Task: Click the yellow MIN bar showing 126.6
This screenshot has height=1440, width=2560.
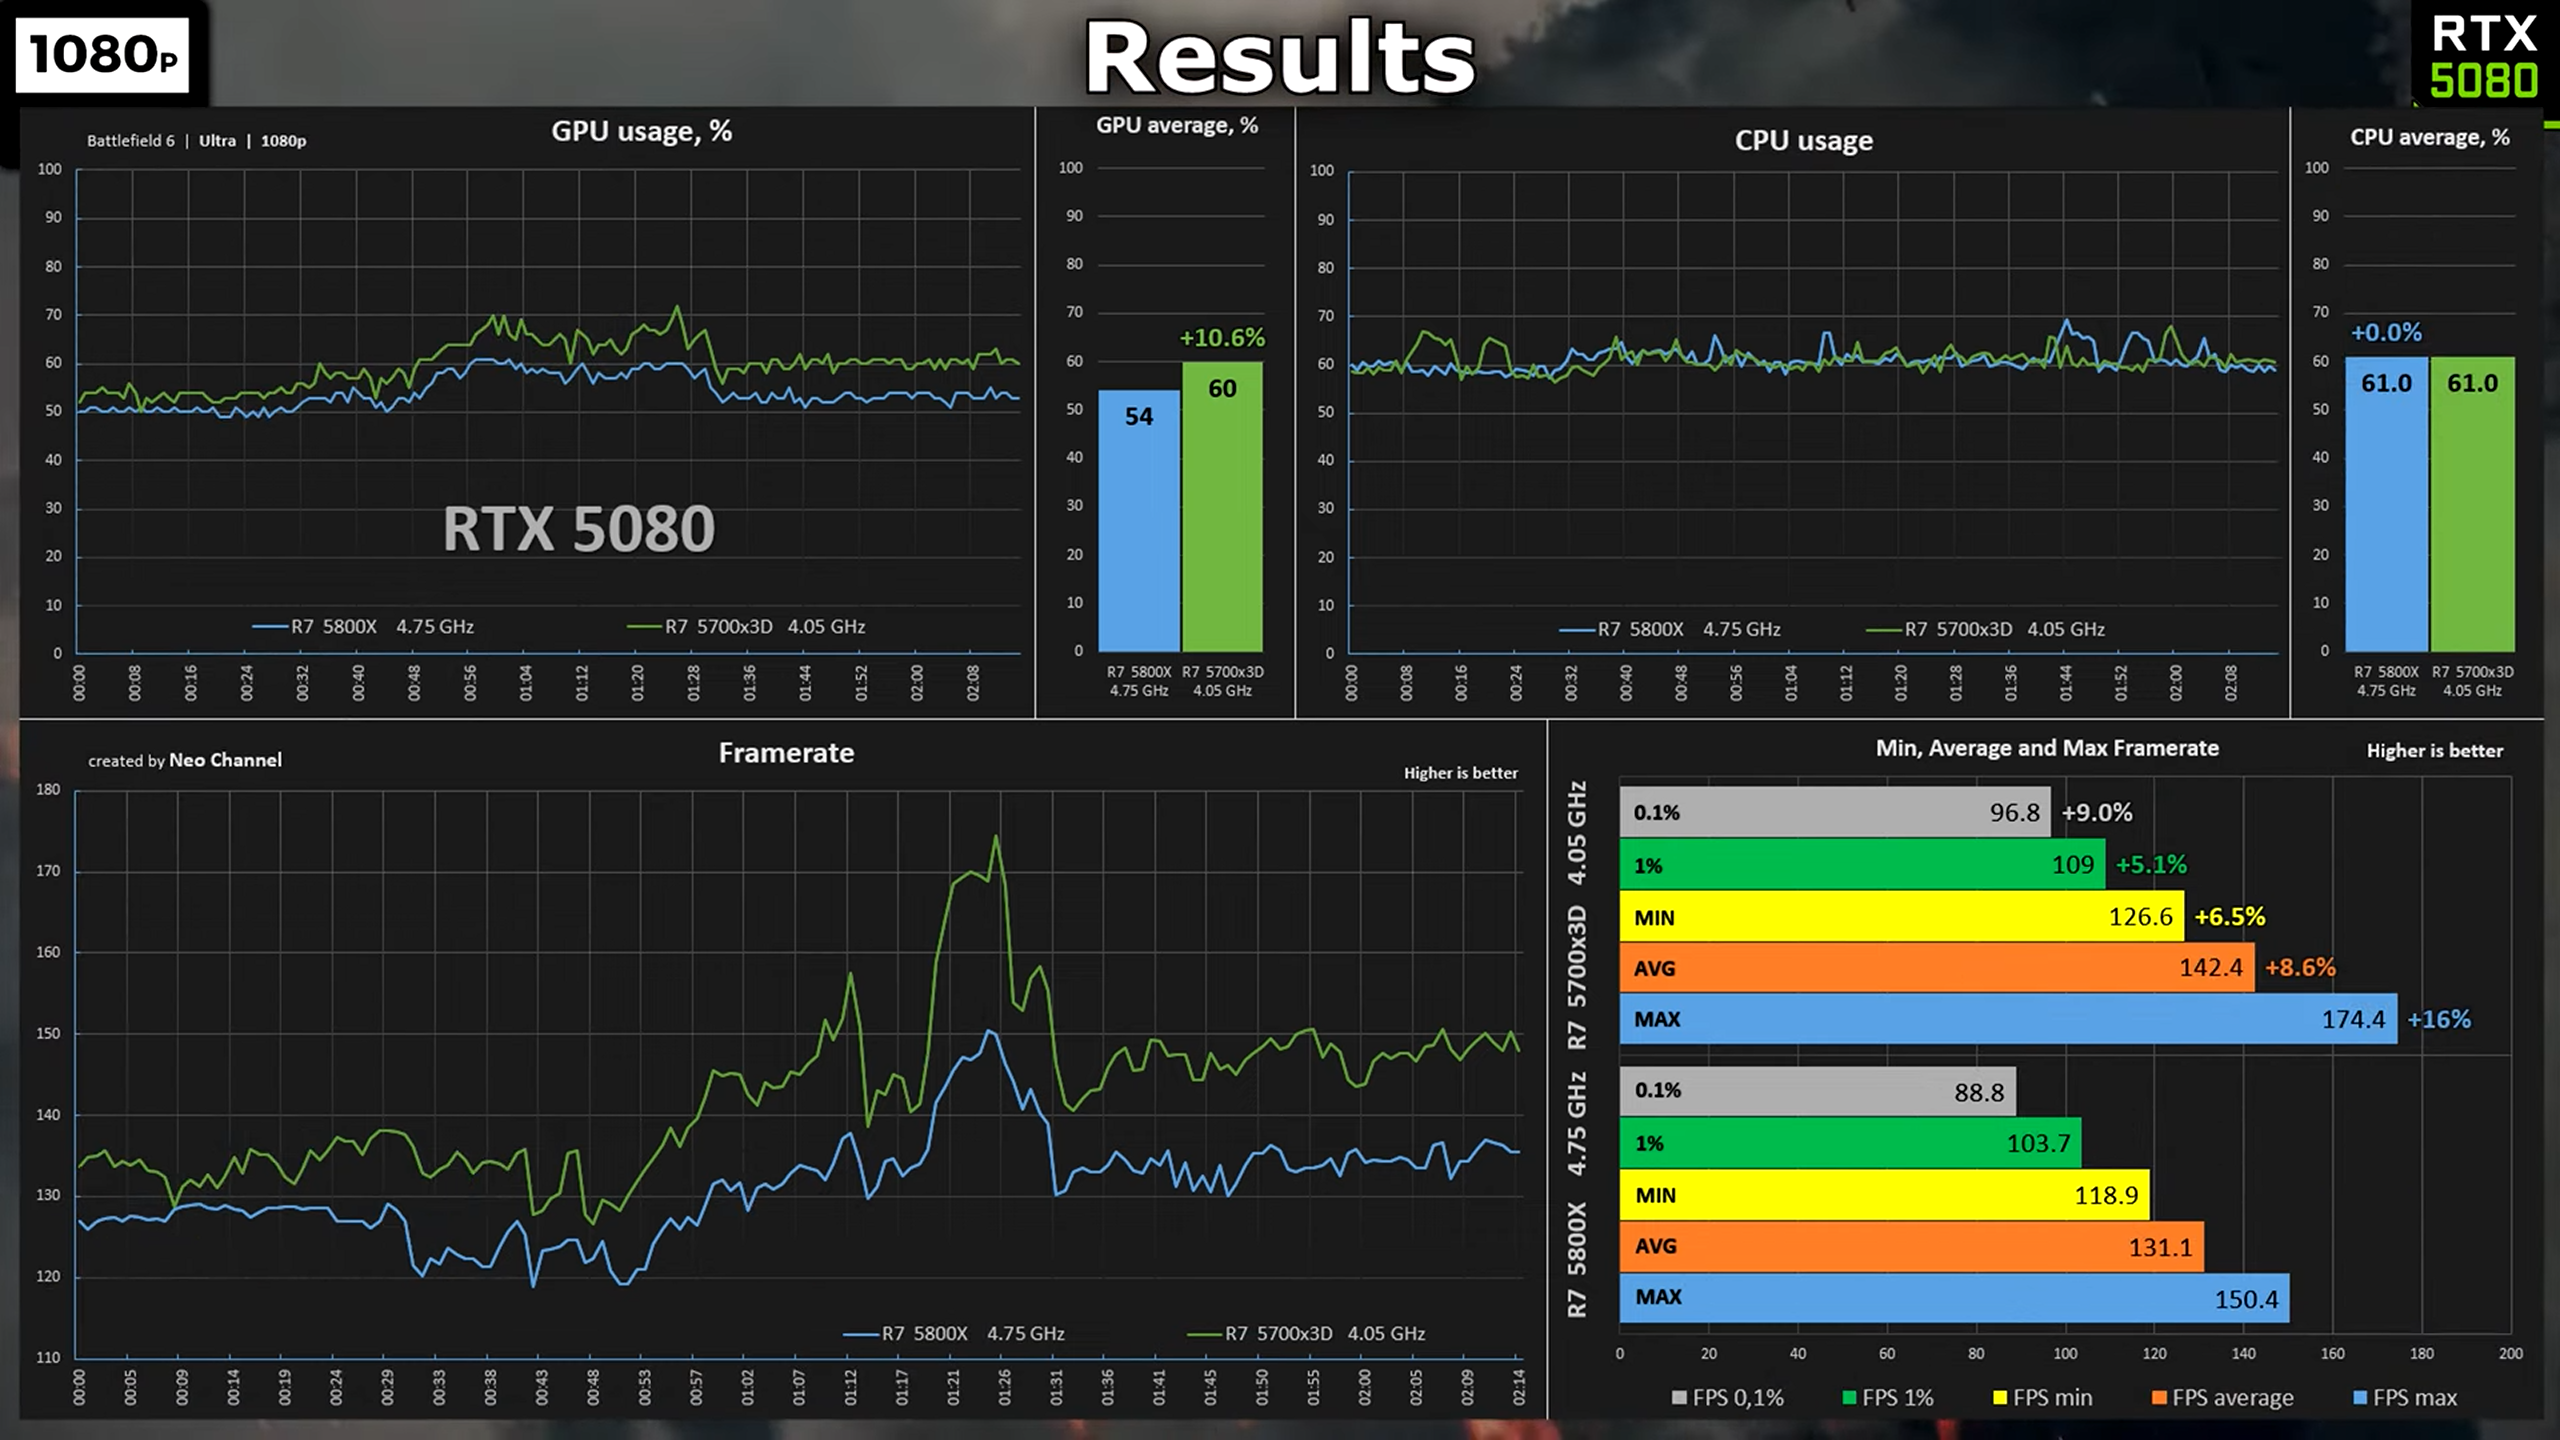Action: (x=1902, y=917)
